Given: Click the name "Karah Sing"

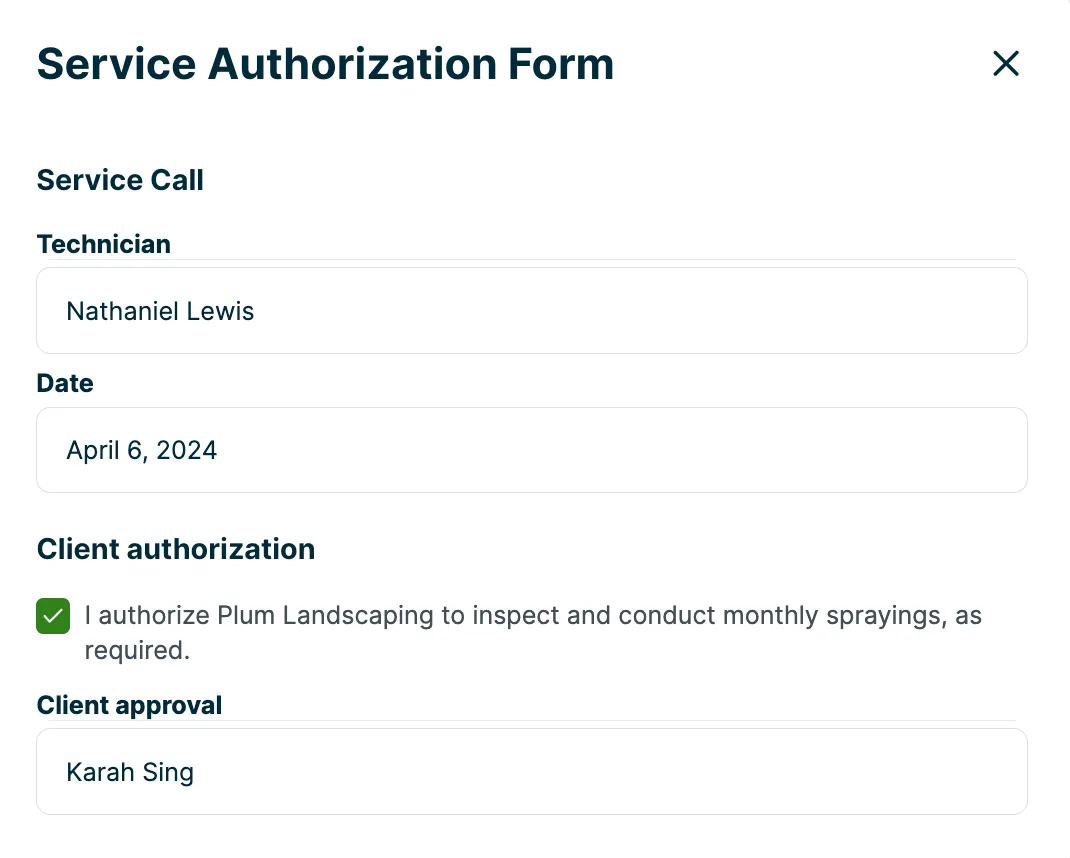Looking at the screenshot, I should click(x=130, y=772).
